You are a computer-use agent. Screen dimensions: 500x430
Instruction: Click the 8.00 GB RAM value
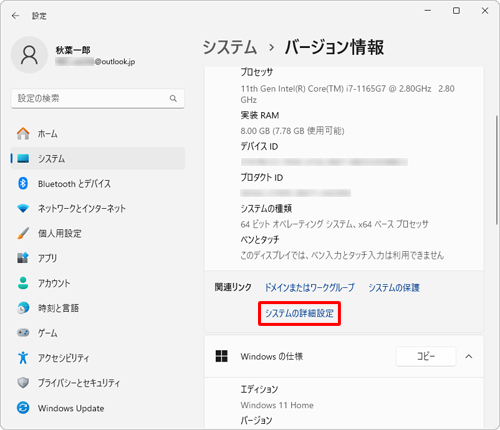pos(292,131)
